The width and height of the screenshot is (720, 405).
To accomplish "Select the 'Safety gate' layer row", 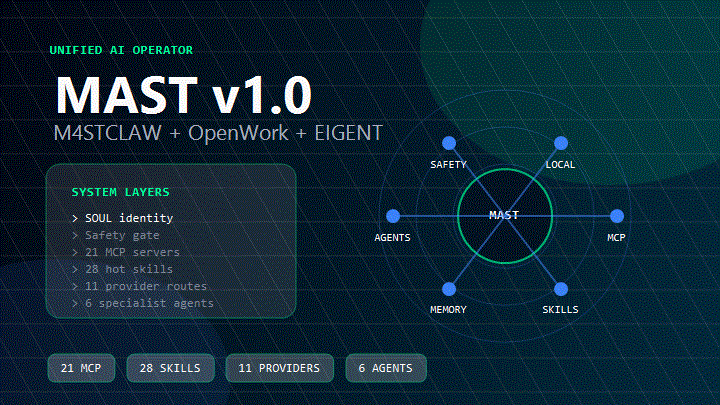I will pyautogui.click(x=116, y=235).
